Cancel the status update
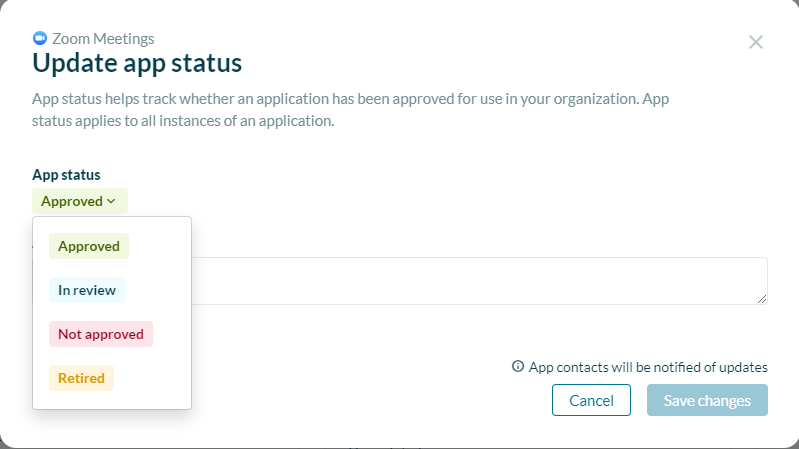 tap(591, 400)
